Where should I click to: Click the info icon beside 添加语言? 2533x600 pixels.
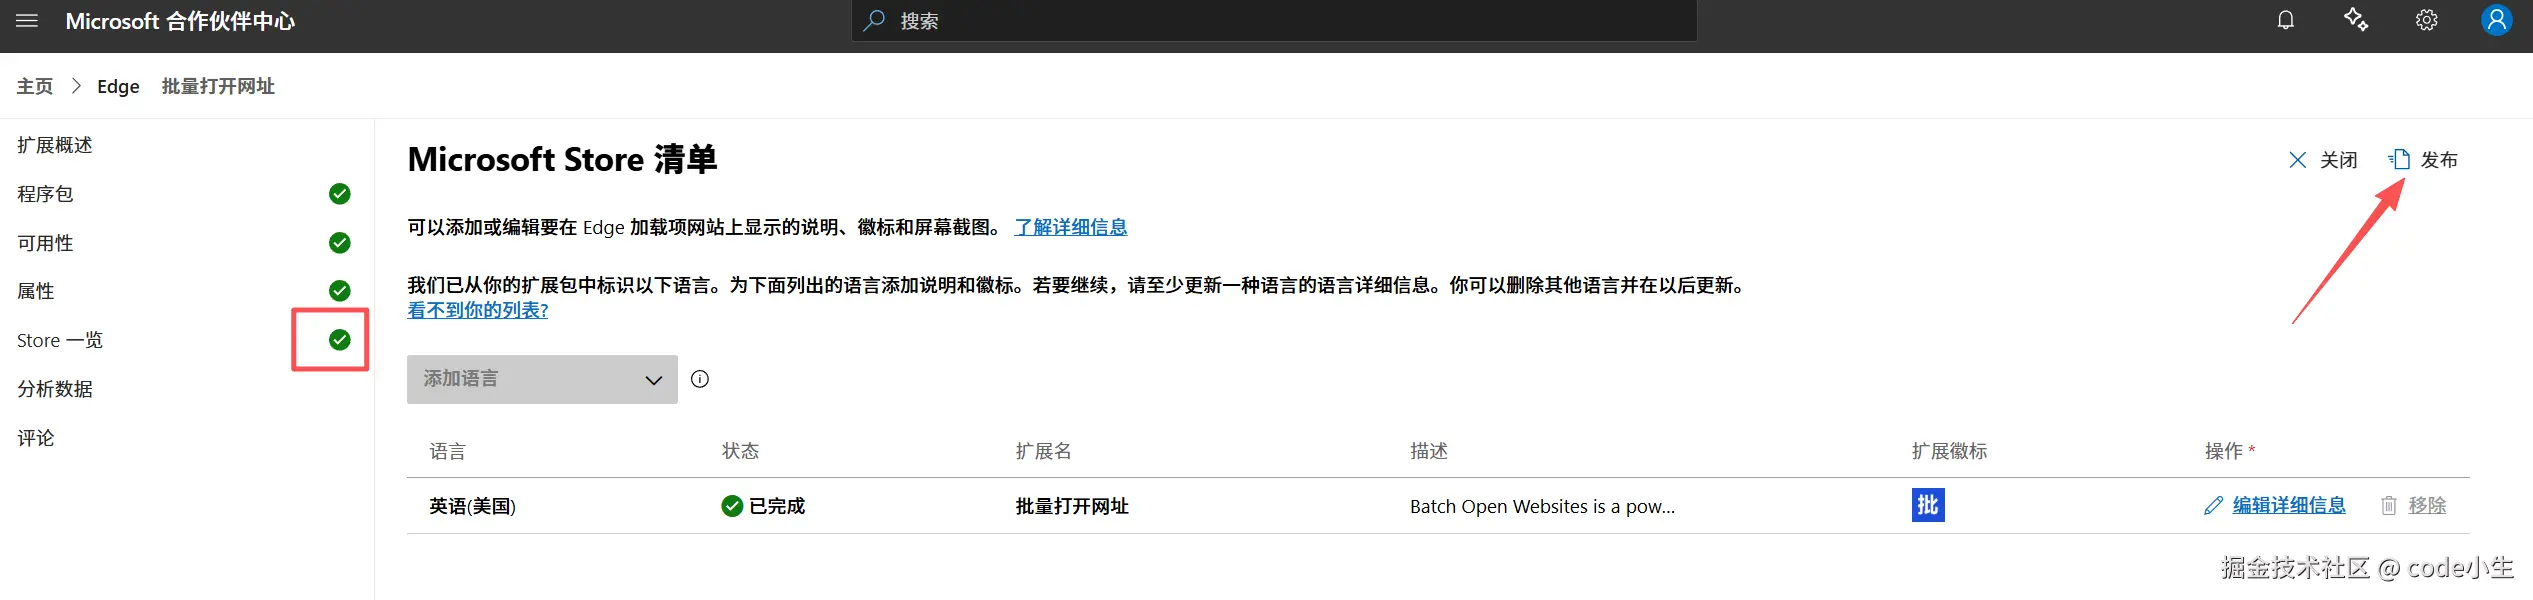(x=700, y=379)
